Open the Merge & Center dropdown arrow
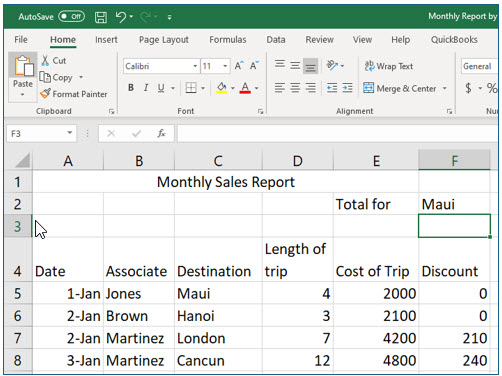 click(x=444, y=88)
